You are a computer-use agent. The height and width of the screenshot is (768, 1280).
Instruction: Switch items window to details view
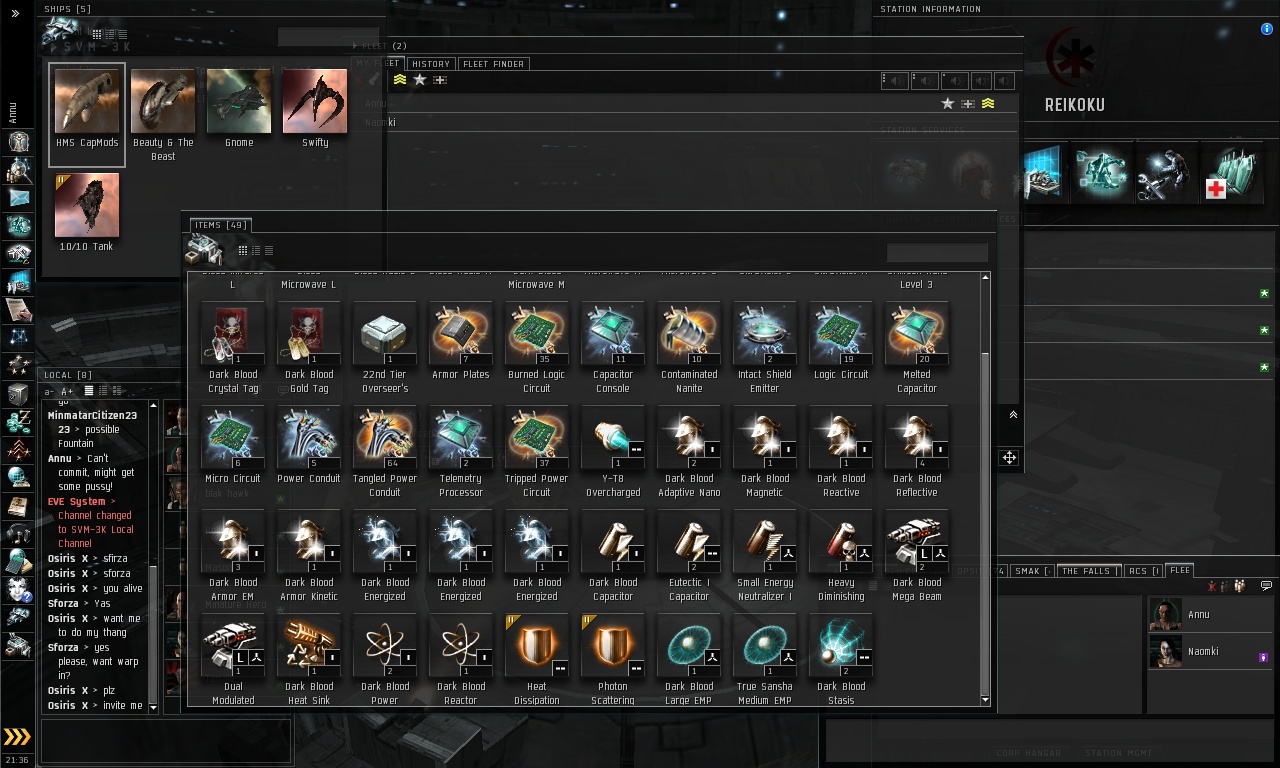[256, 250]
